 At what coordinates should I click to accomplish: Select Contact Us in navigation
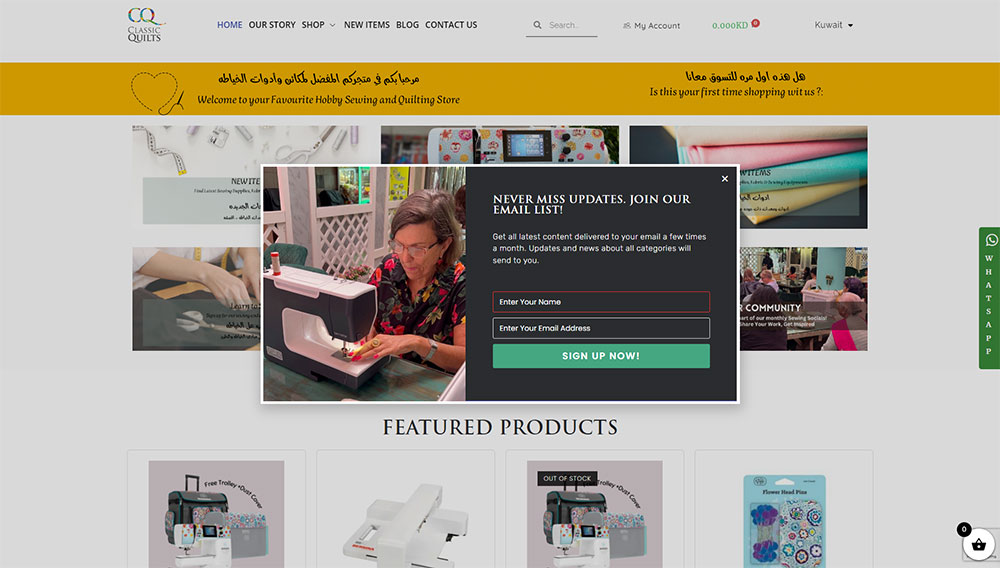point(451,25)
